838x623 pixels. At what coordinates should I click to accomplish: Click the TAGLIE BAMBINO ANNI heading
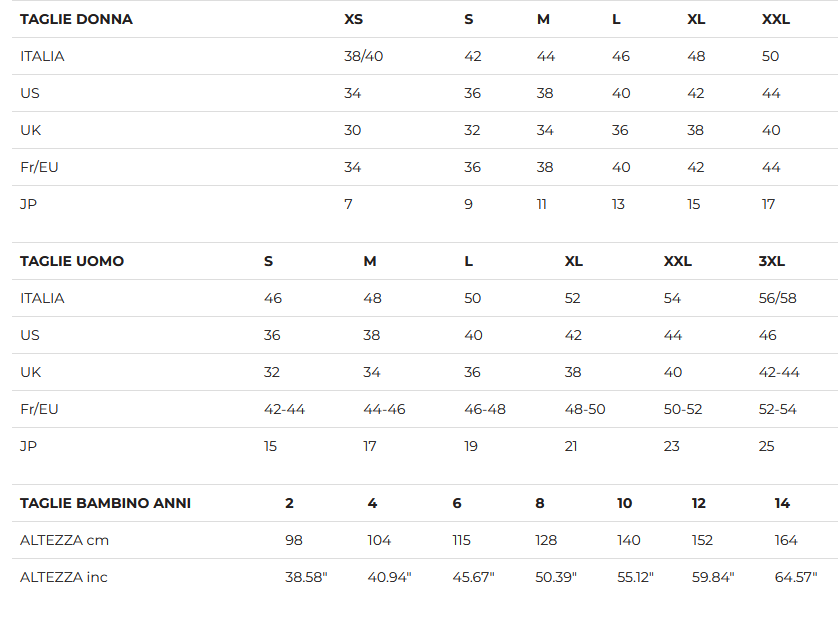click(105, 503)
